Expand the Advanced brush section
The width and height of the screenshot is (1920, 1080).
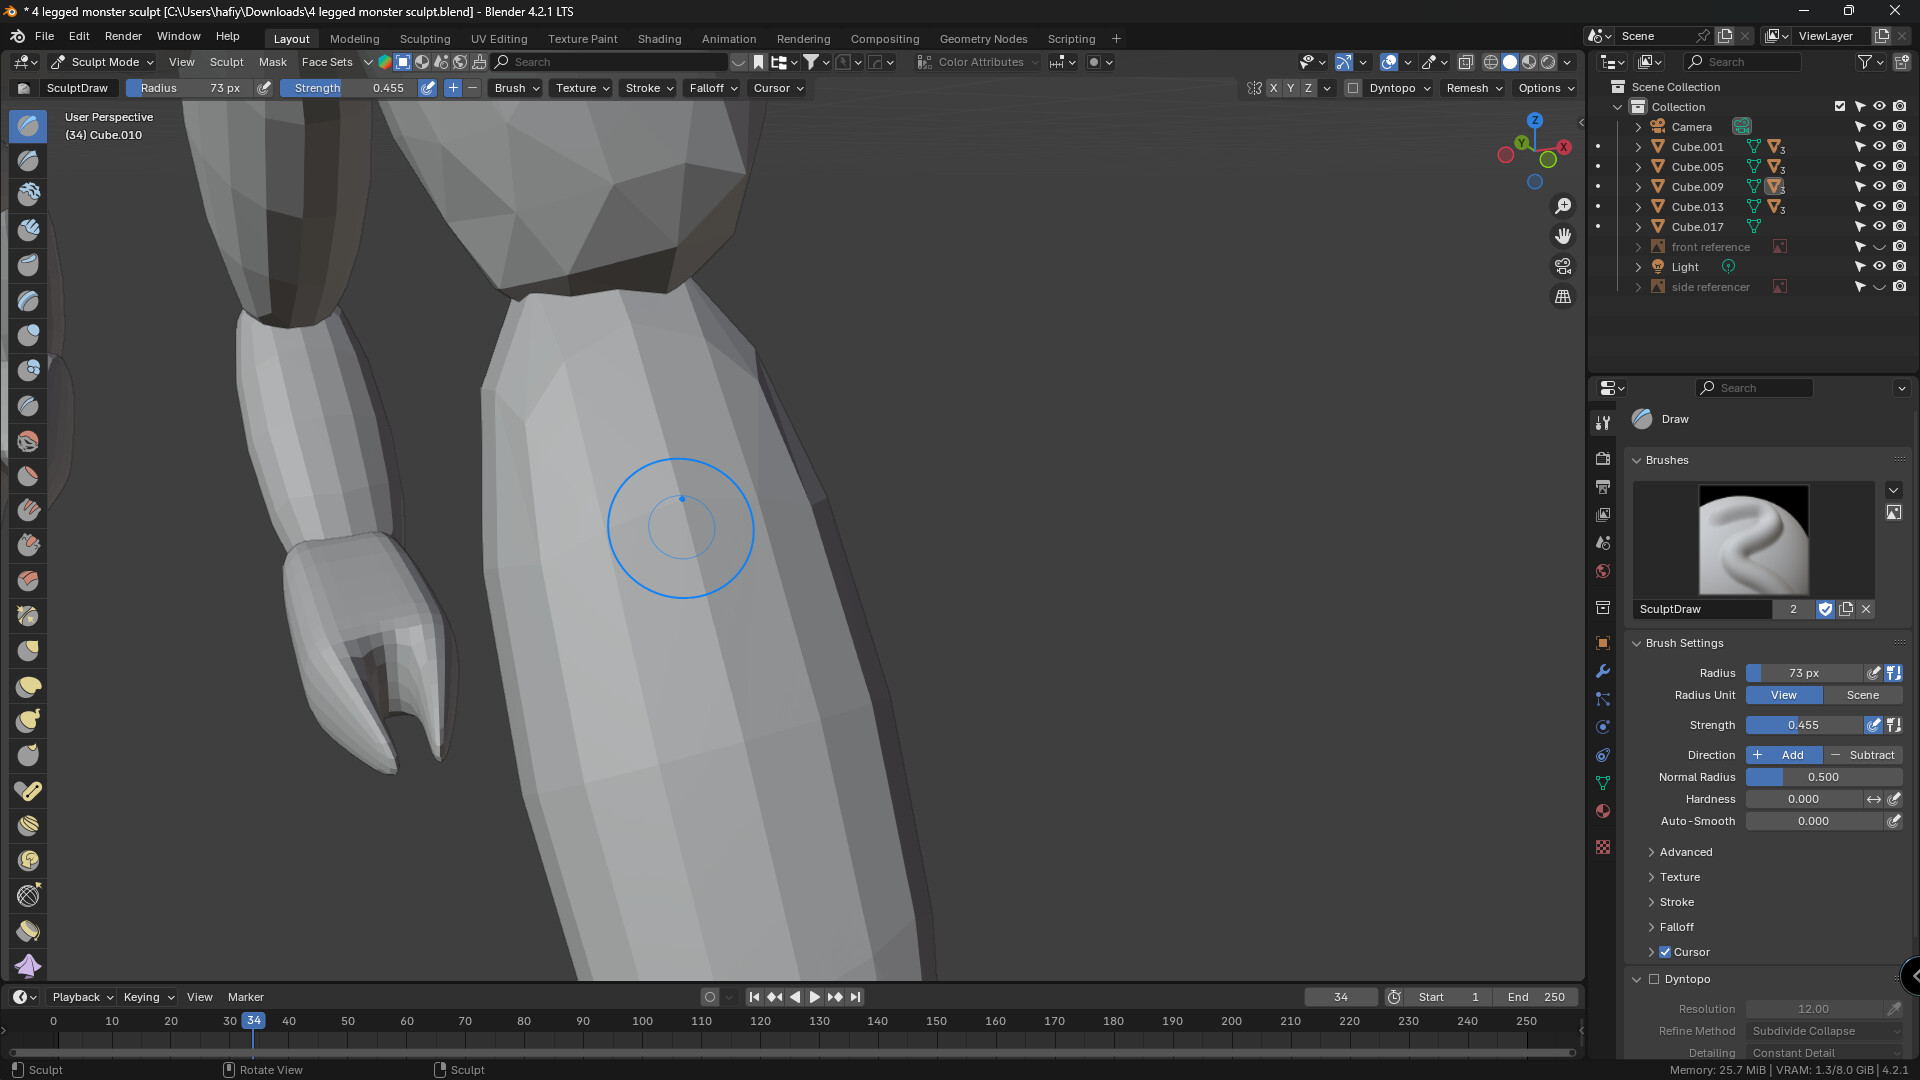coord(1686,852)
